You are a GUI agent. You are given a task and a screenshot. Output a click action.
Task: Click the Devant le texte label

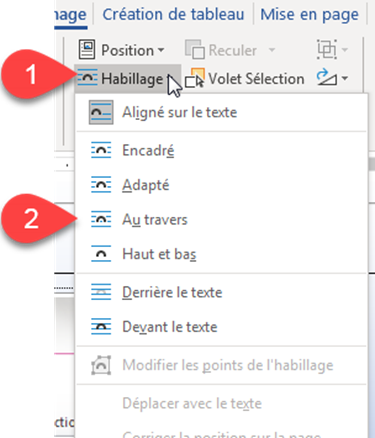[x=170, y=327]
